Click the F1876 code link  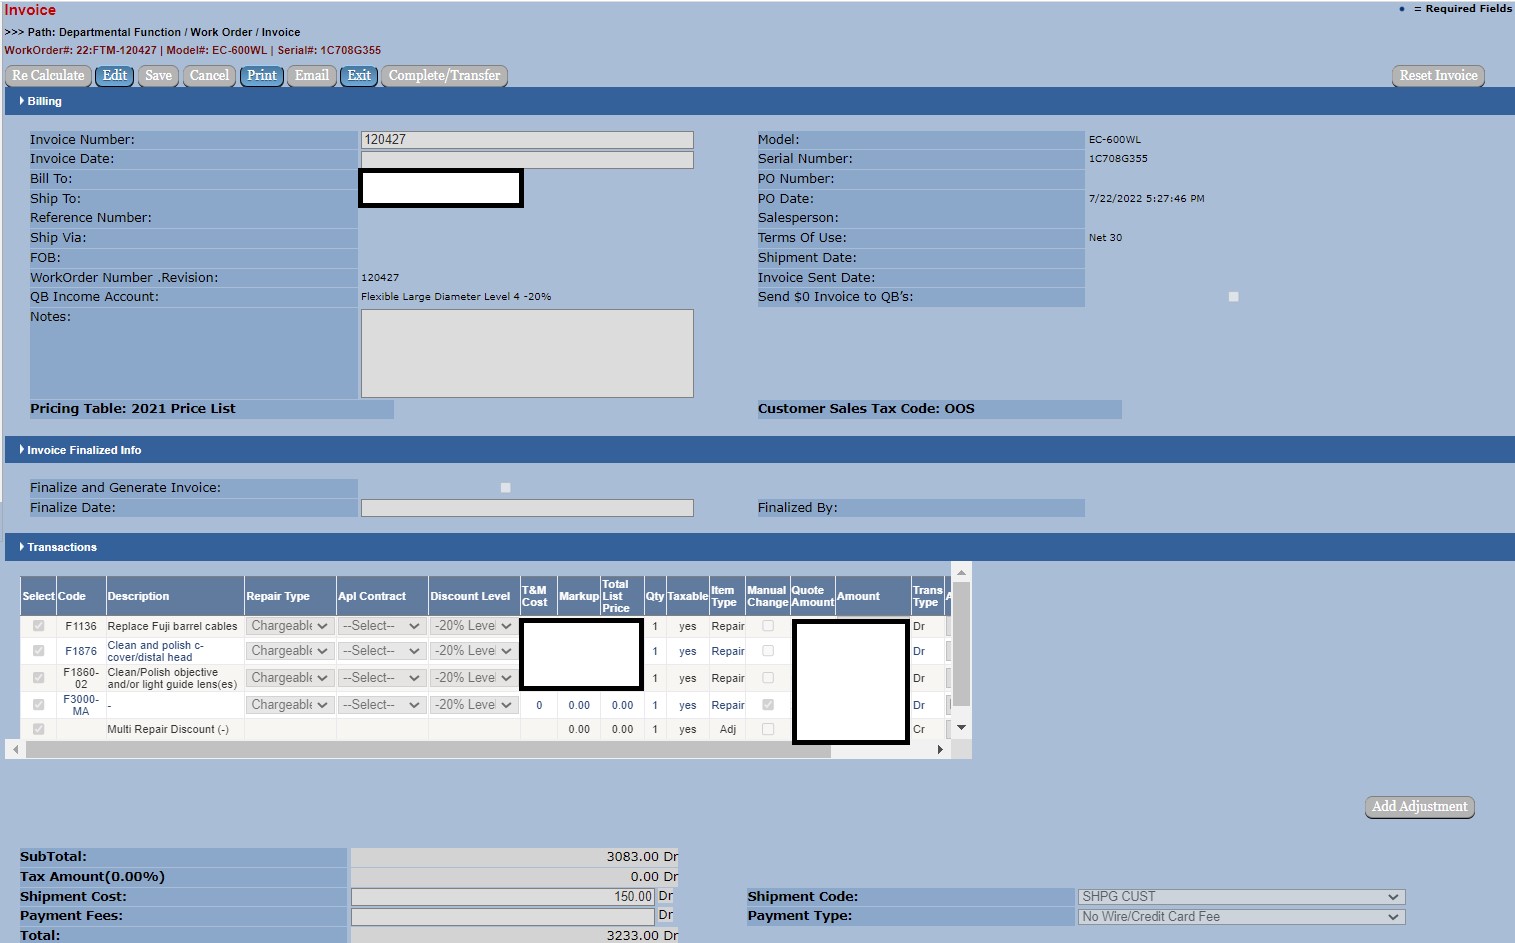pyautogui.click(x=81, y=651)
